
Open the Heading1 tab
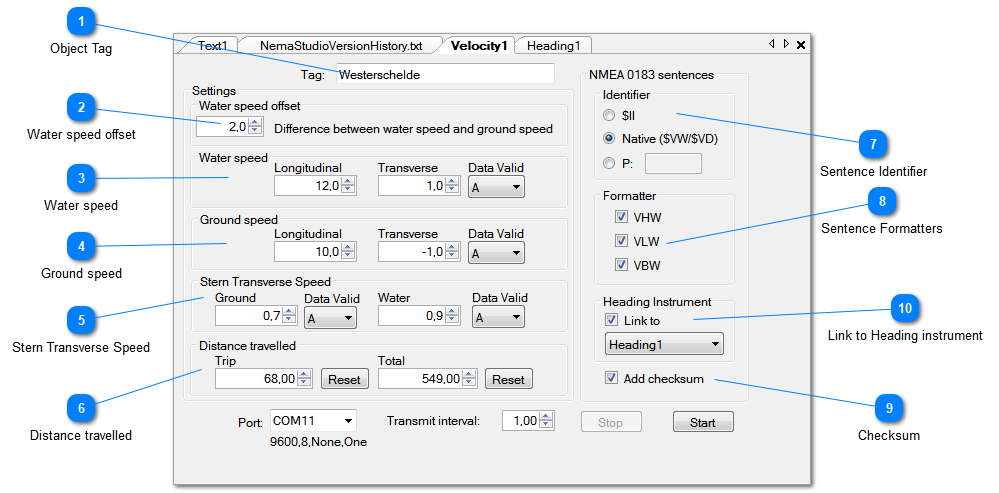[x=553, y=45]
